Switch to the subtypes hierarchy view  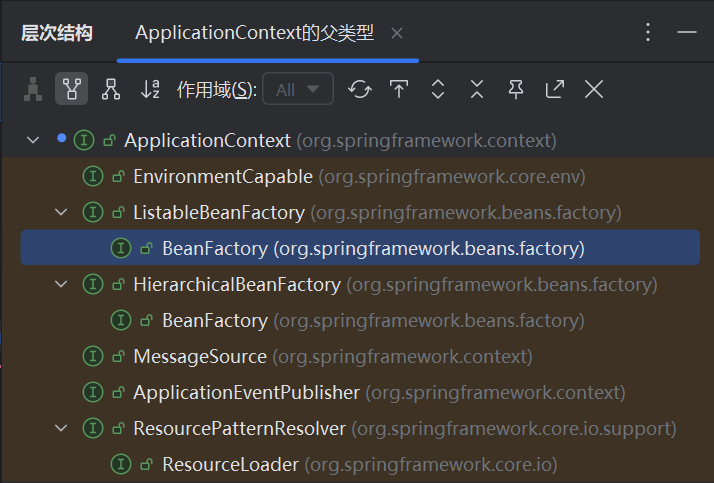click(111, 89)
